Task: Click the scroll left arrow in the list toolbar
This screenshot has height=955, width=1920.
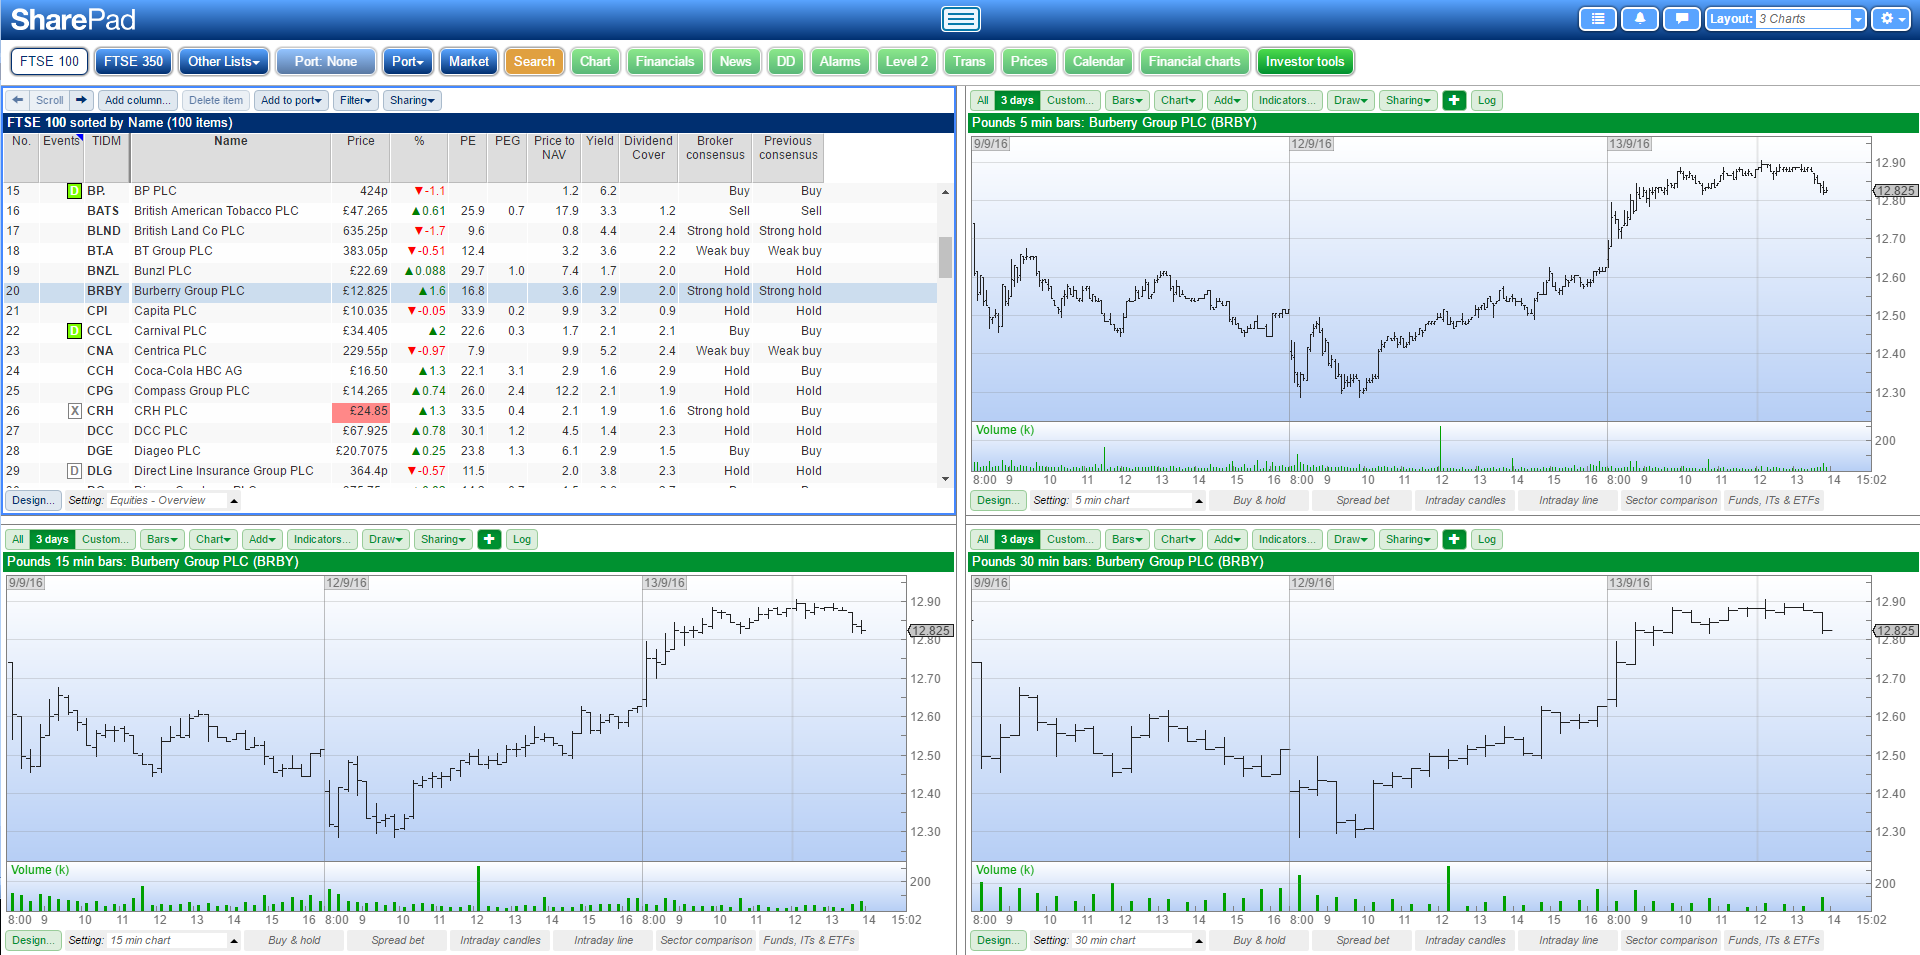Action: [17, 100]
